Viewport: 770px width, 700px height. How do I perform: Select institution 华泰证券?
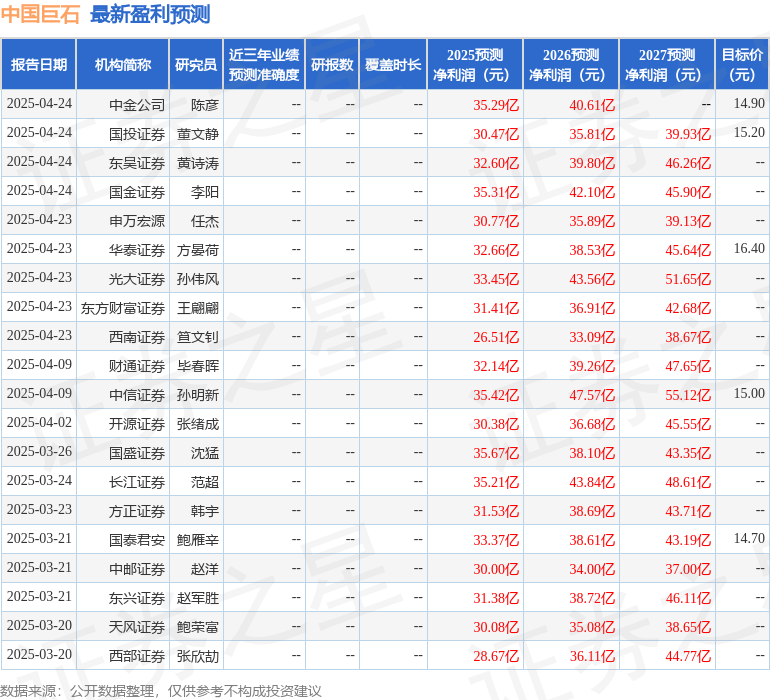coord(137,250)
